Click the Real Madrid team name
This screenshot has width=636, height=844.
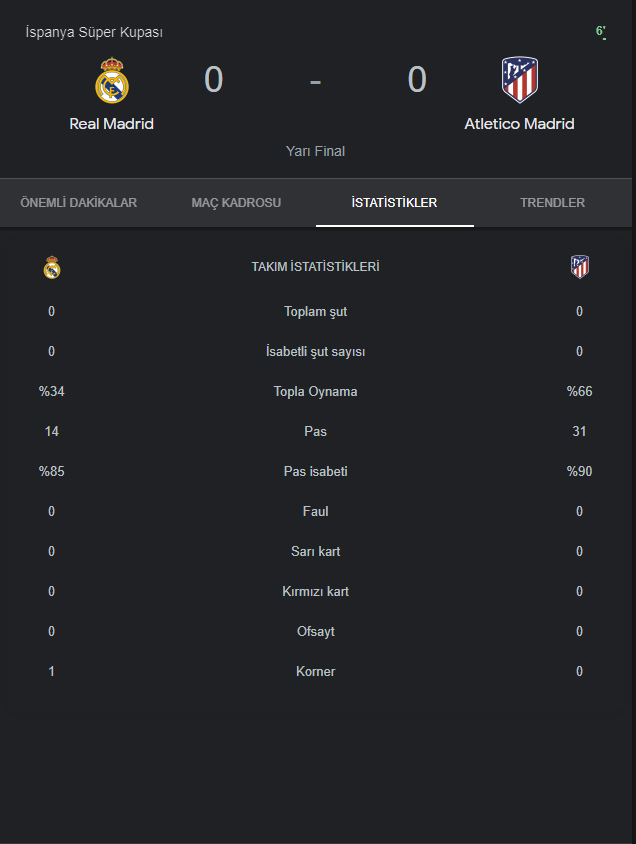tap(111, 124)
